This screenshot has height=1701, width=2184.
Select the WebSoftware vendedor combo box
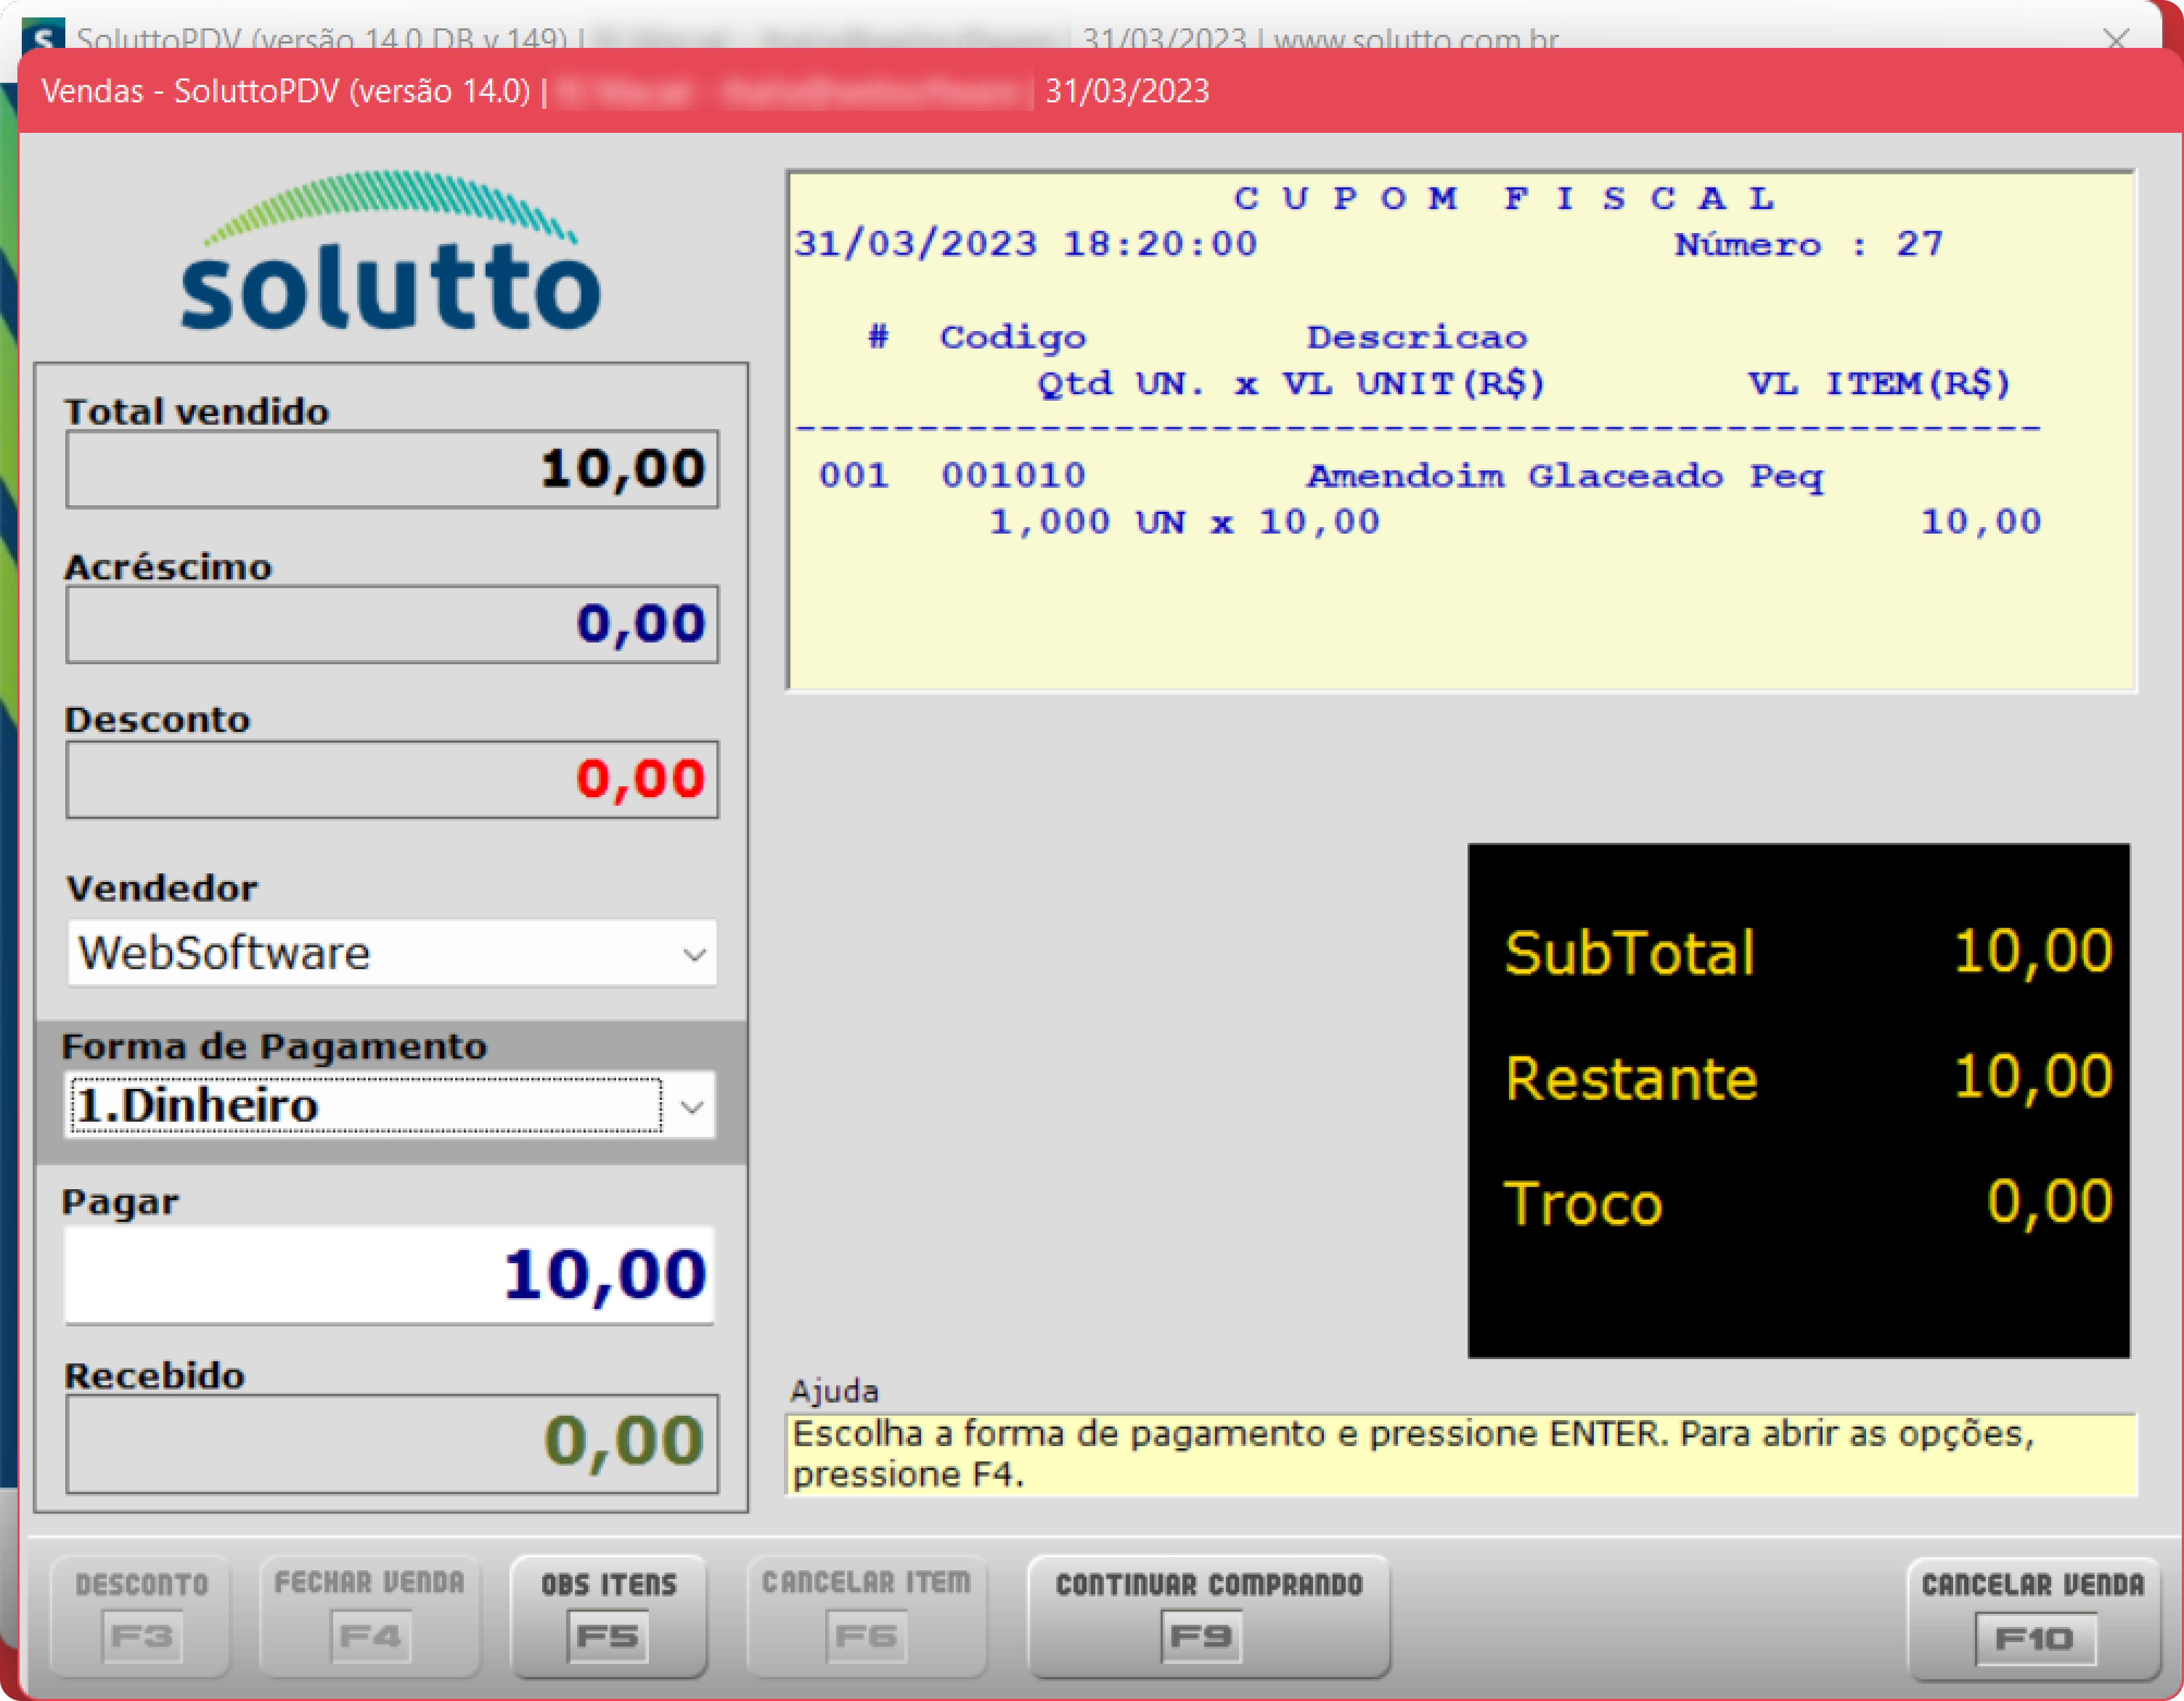(392, 953)
